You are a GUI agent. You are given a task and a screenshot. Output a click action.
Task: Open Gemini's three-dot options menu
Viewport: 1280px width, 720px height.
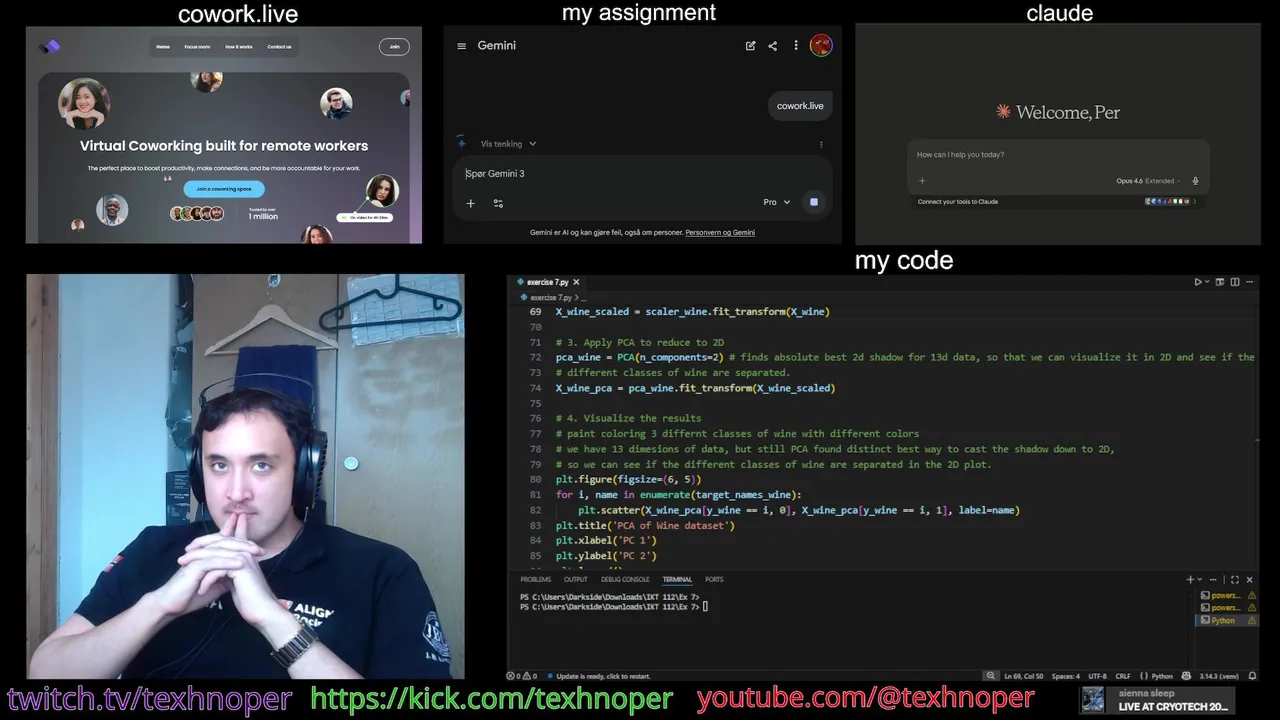796,46
